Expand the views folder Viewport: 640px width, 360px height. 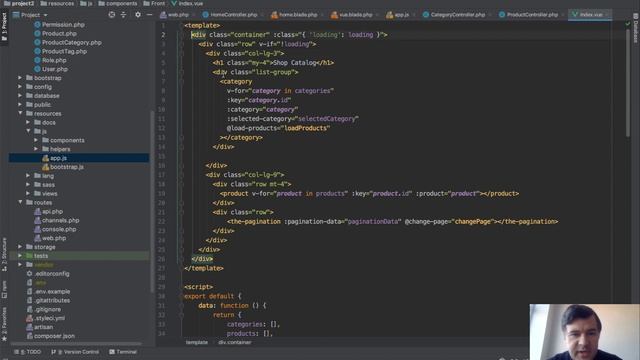click(x=28, y=193)
